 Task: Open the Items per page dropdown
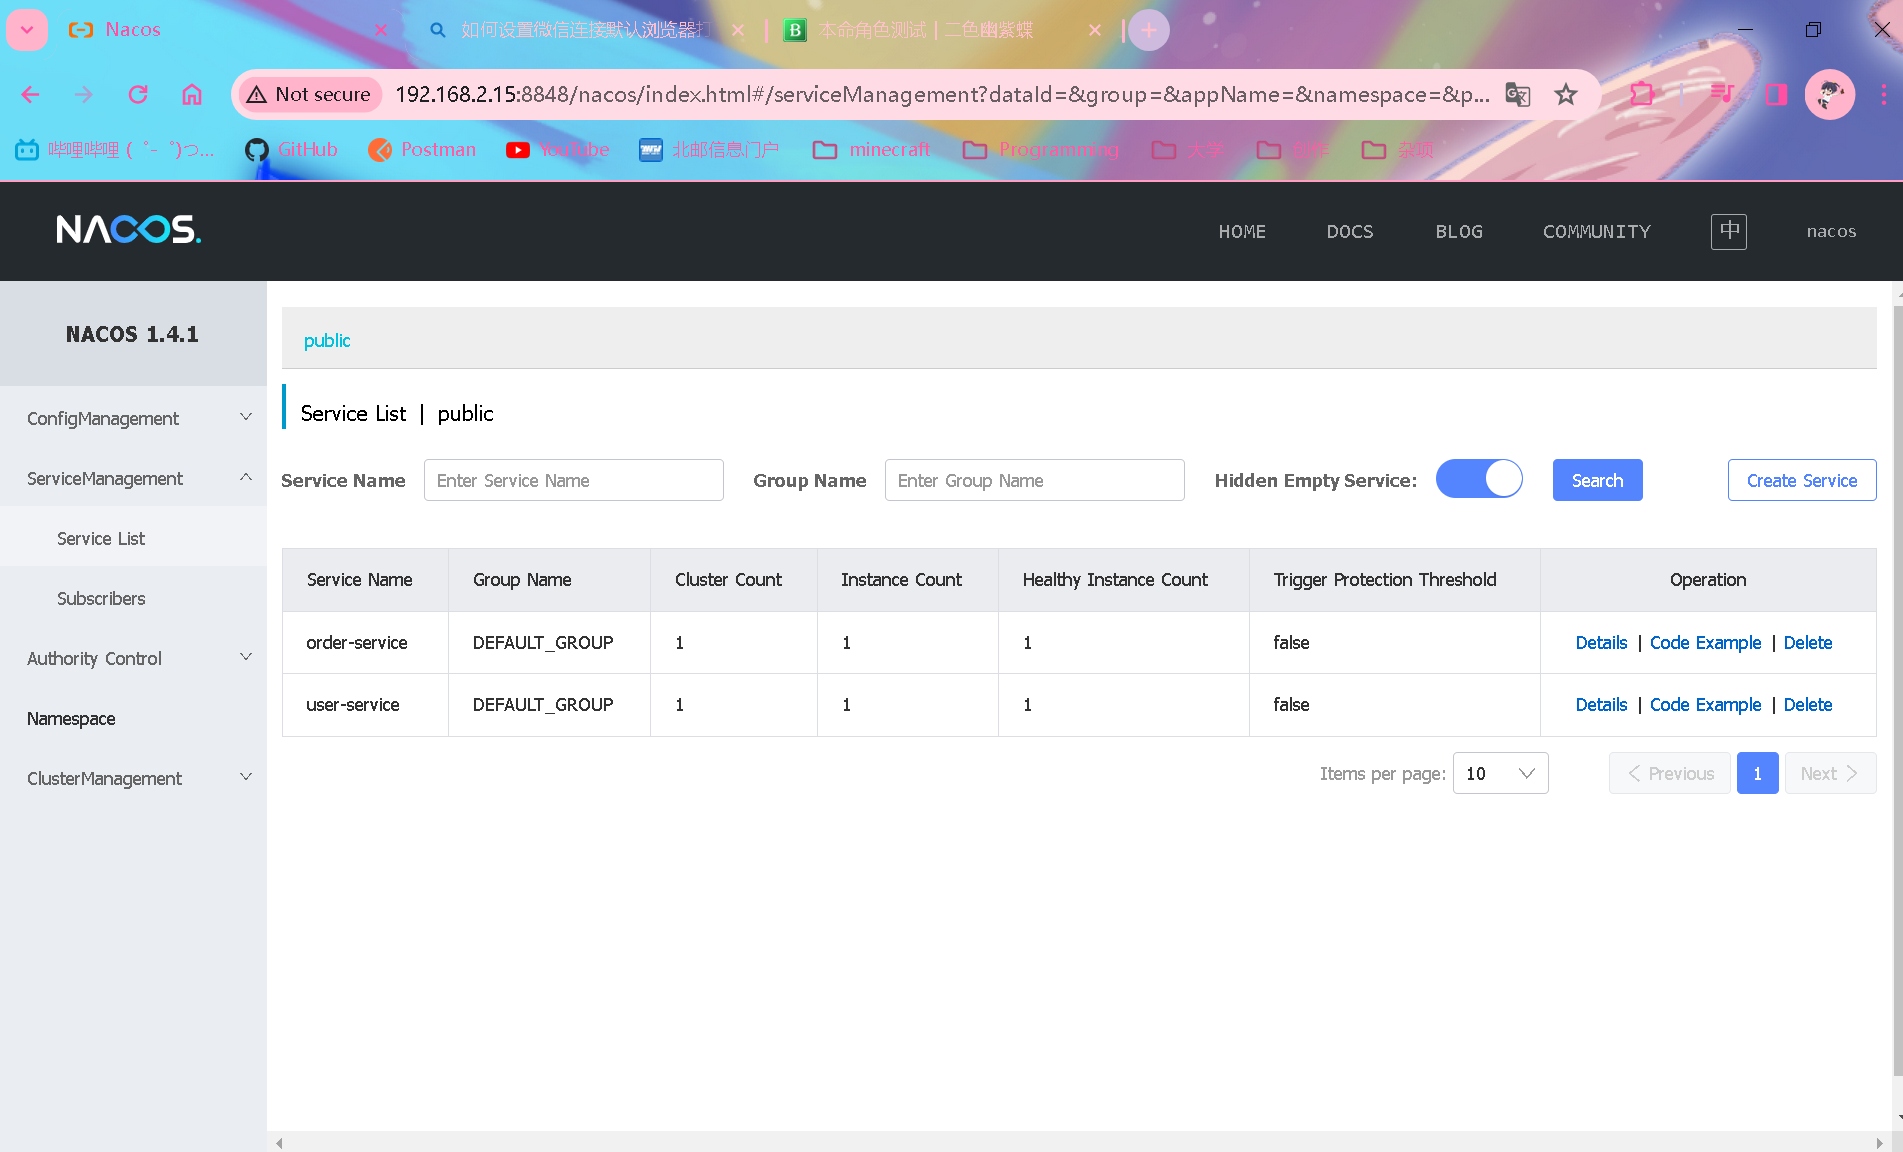click(x=1501, y=773)
